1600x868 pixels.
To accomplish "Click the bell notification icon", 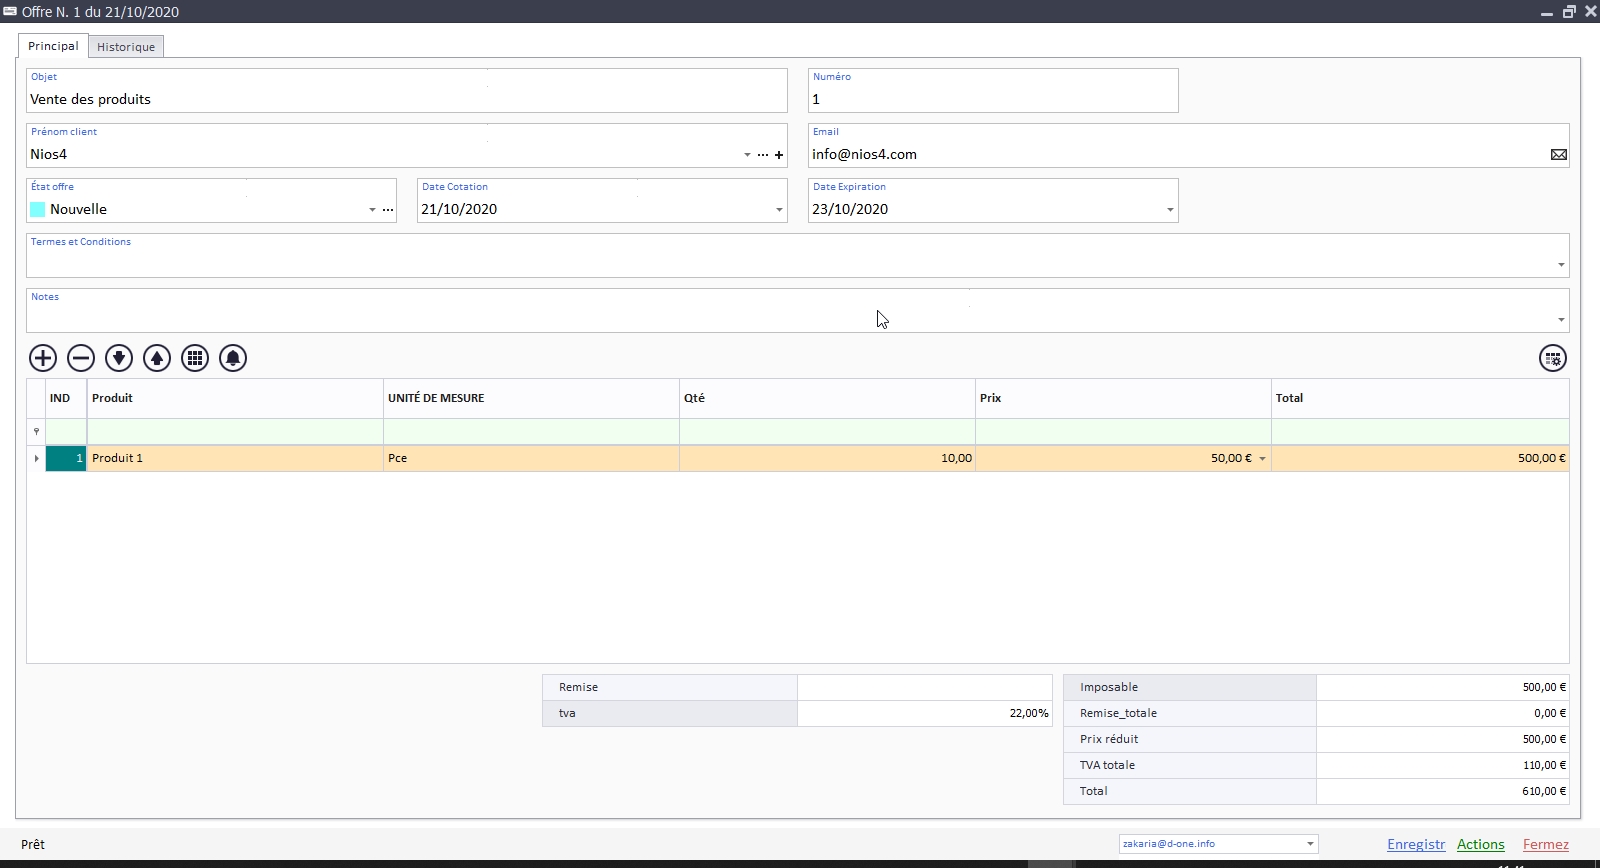I will click(233, 358).
